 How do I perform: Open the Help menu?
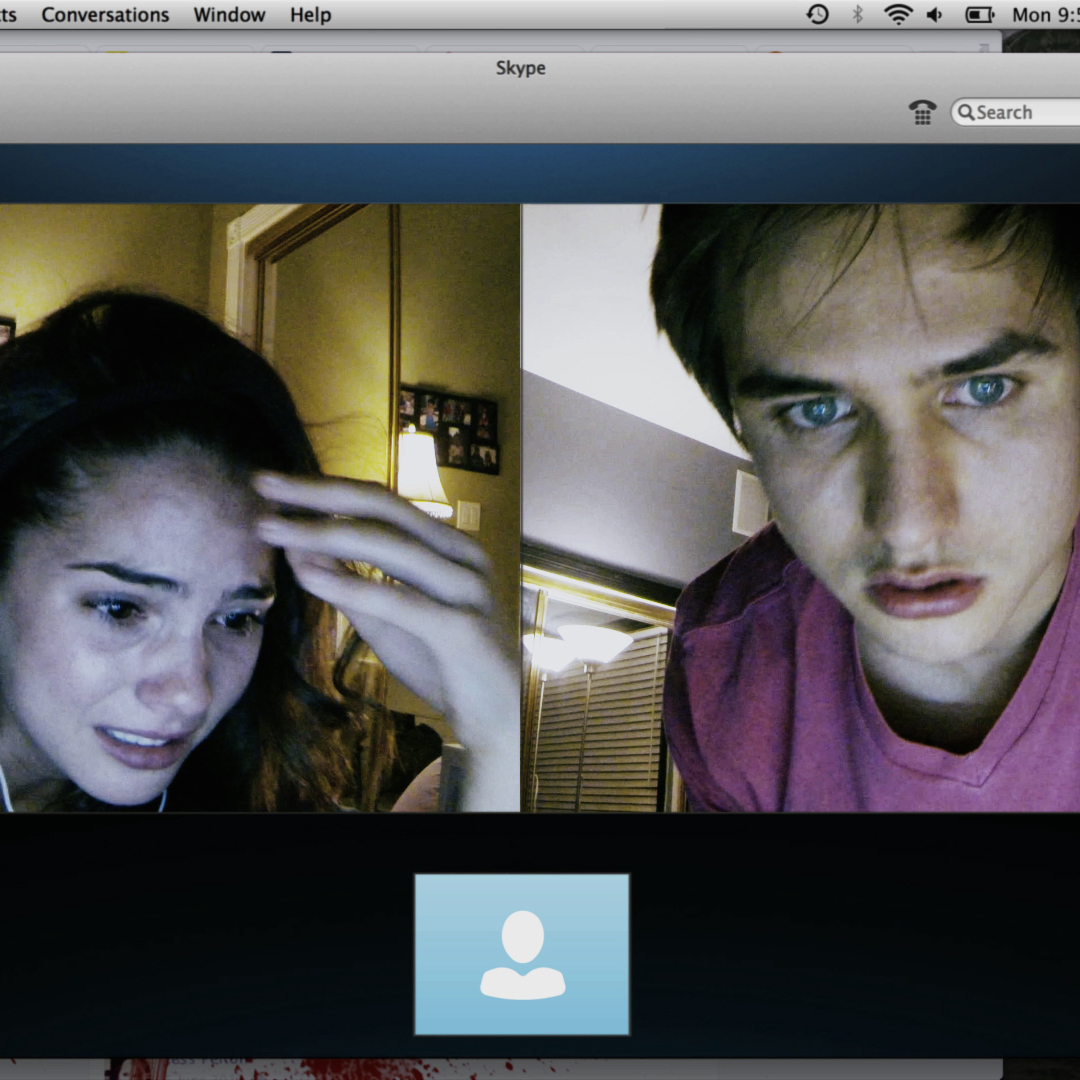coord(310,14)
